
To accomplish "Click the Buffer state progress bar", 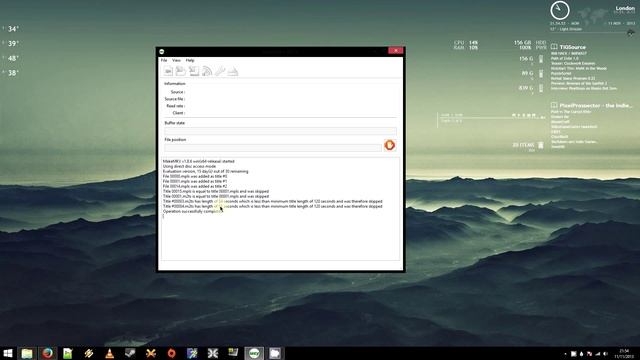I will point(280,131).
